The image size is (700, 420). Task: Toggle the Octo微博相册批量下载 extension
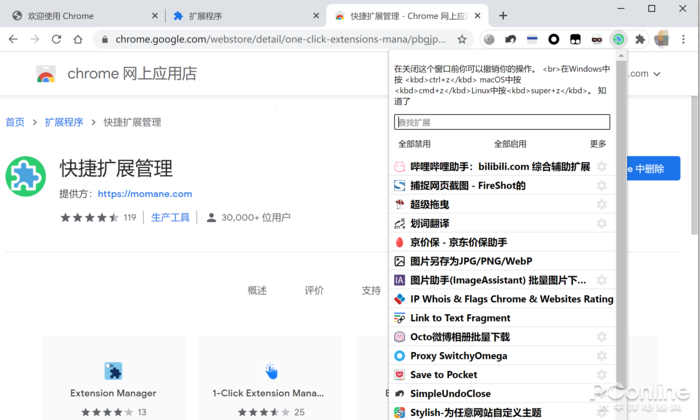pyautogui.click(x=460, y=337)
